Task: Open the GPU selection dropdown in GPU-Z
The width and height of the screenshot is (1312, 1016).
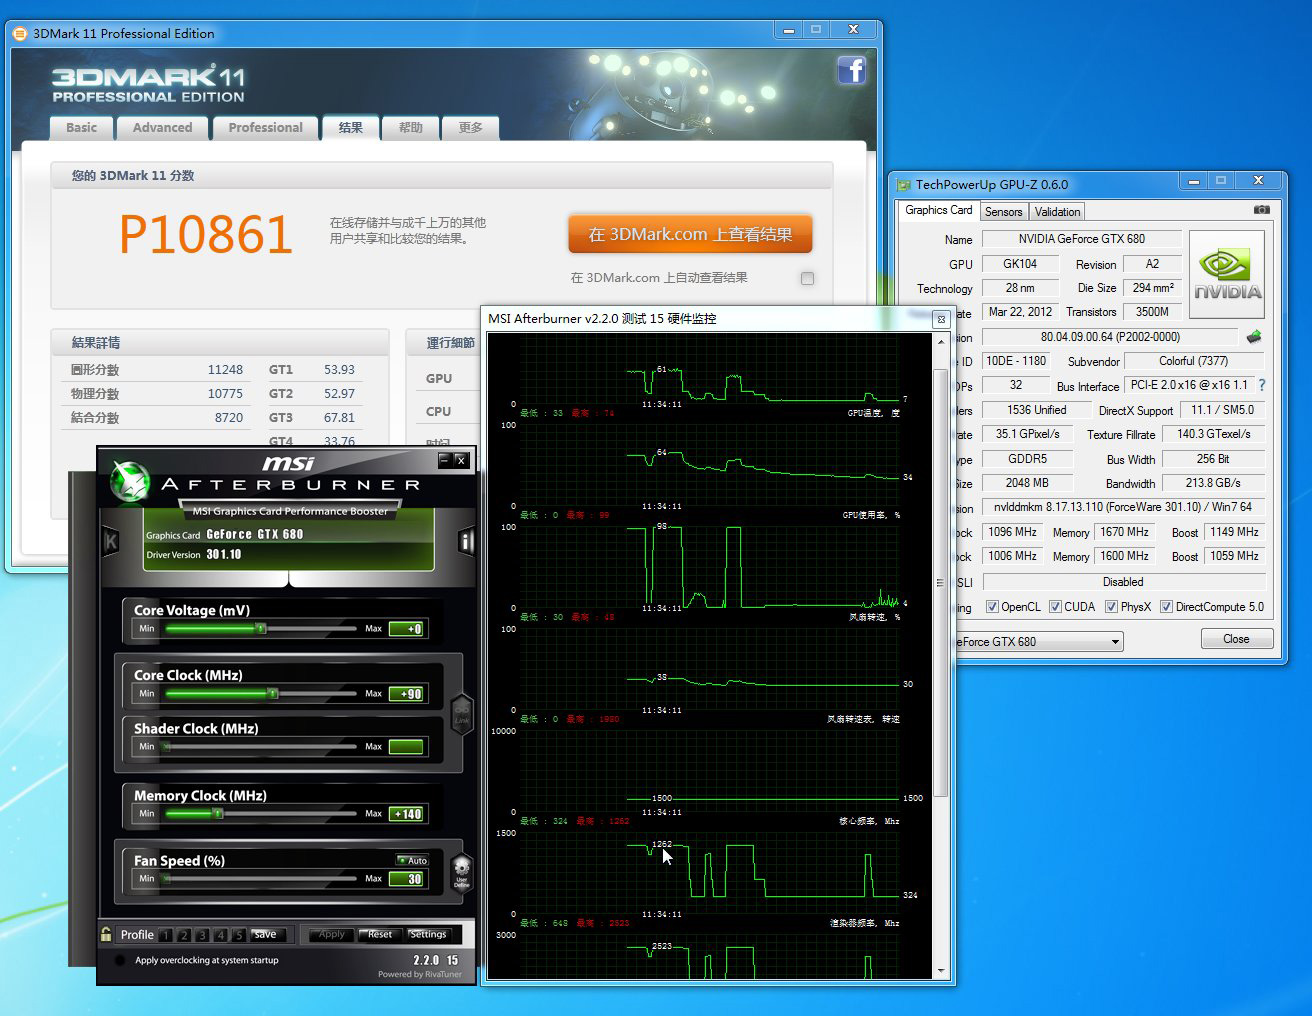Action: coord(1115,642)
